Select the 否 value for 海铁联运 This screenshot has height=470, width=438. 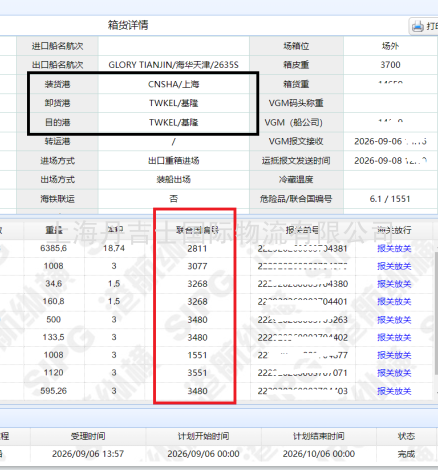coord(174,199)
